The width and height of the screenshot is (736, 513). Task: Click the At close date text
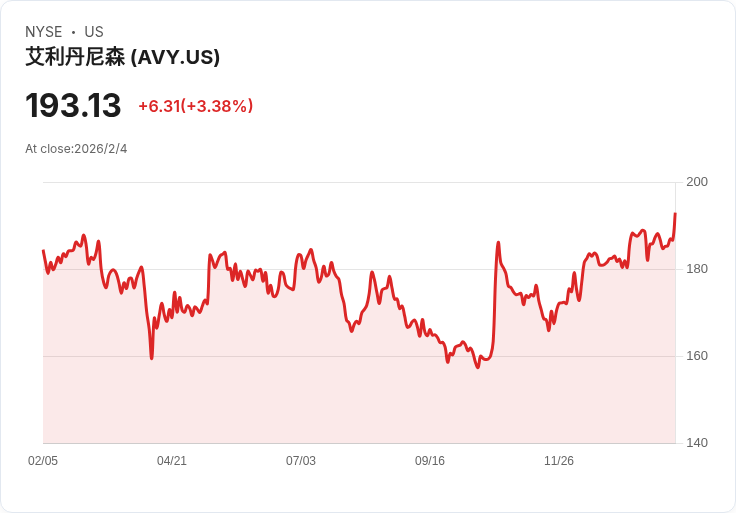76,149
